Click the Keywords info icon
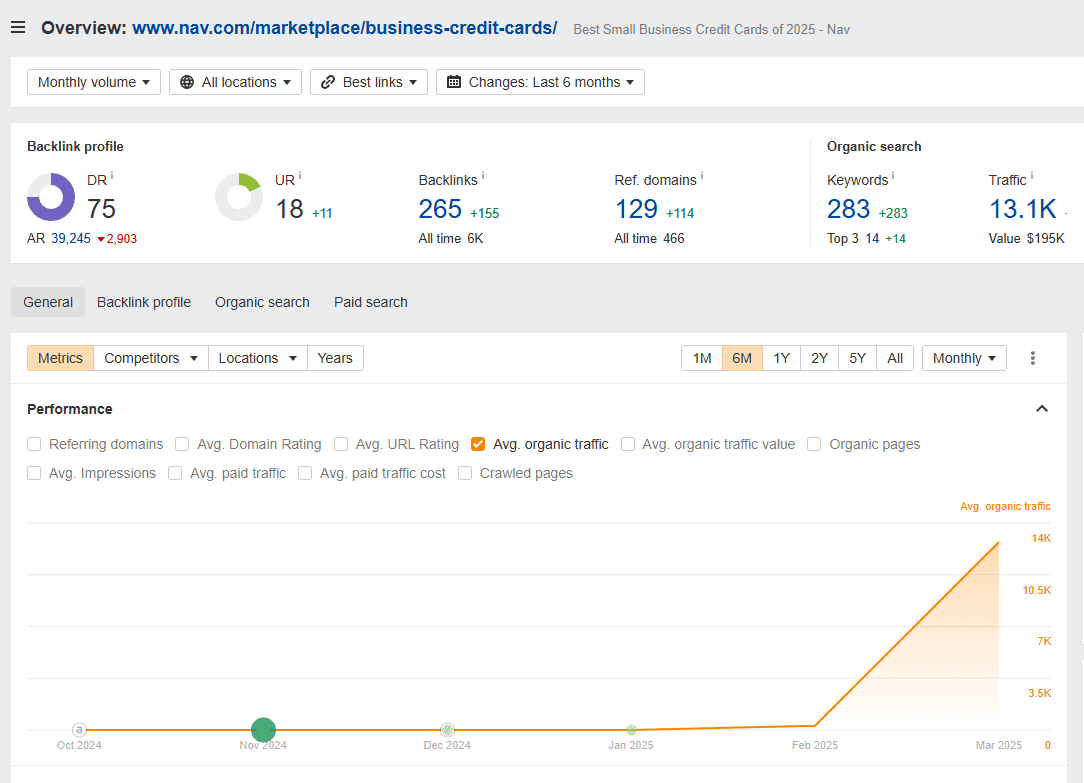The width and height of the screenshot is (1084, 783). point(893,176)
